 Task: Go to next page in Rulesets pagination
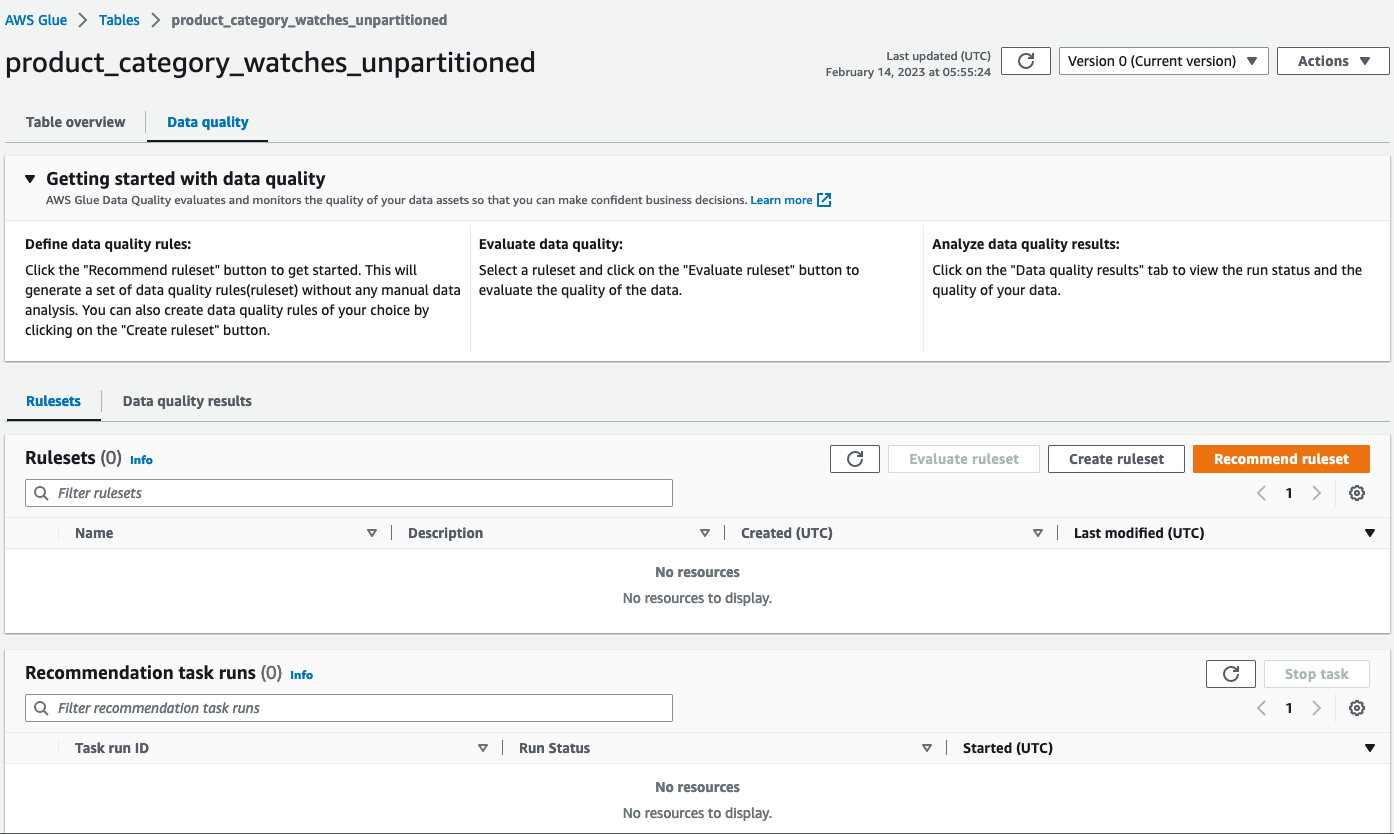[x=1317, y=493]
